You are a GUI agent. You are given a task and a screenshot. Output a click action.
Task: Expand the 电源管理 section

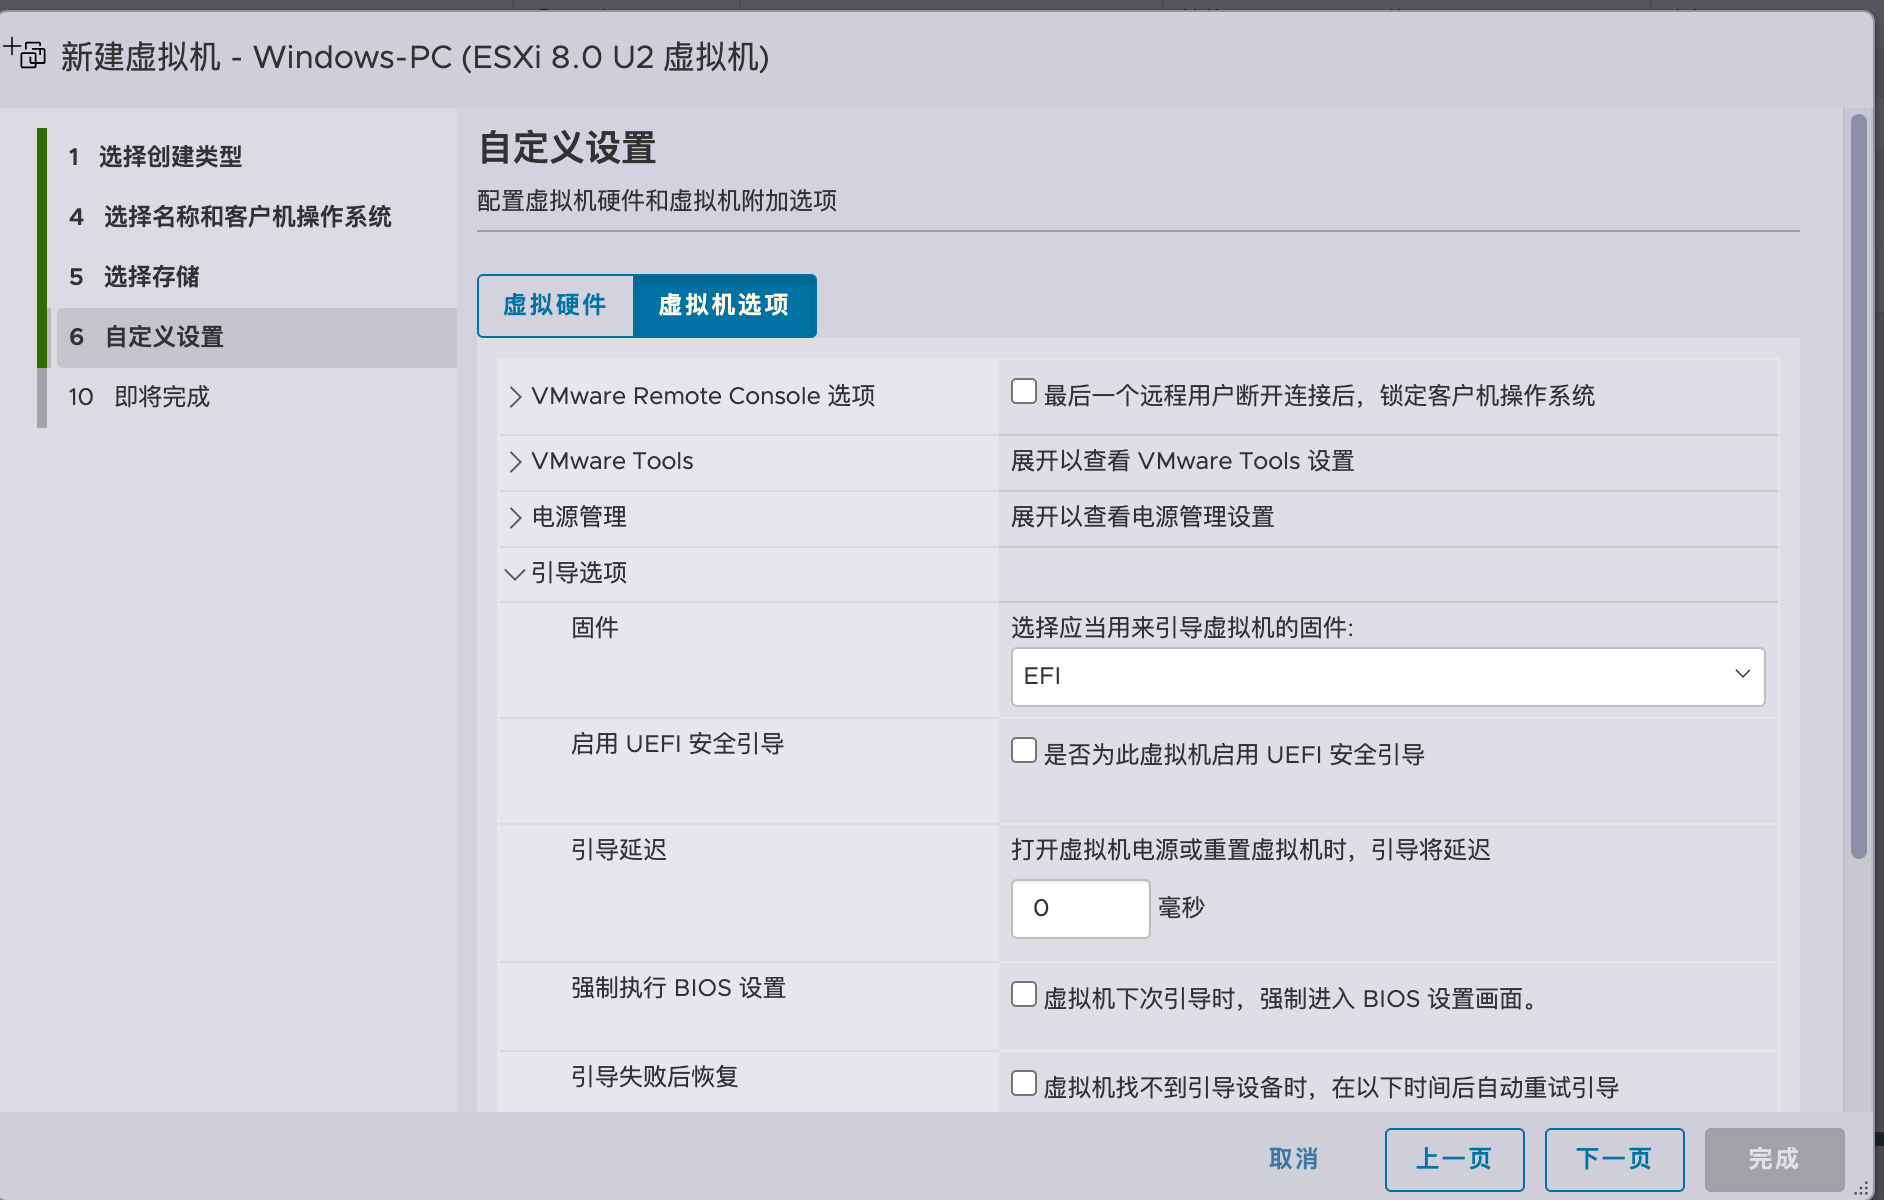[x=515, y=518]
